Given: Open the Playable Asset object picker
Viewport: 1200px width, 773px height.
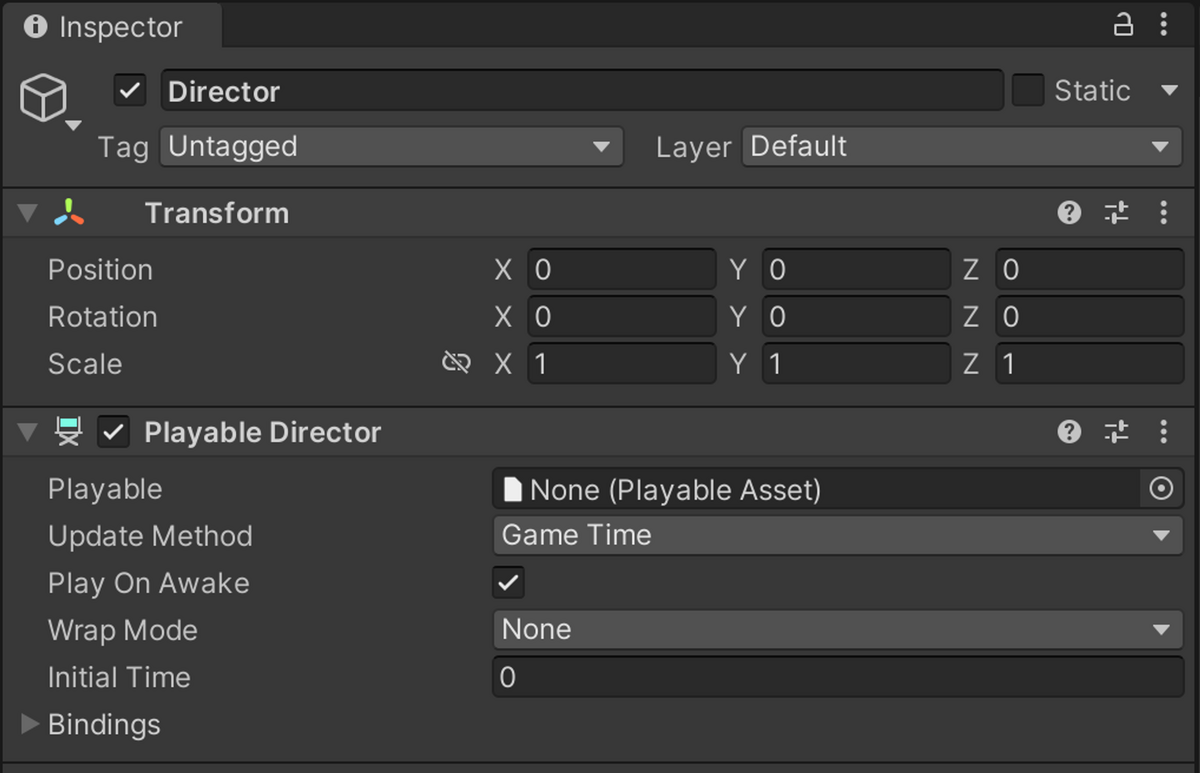Looking at the screenshot, I should [1160, 488].
